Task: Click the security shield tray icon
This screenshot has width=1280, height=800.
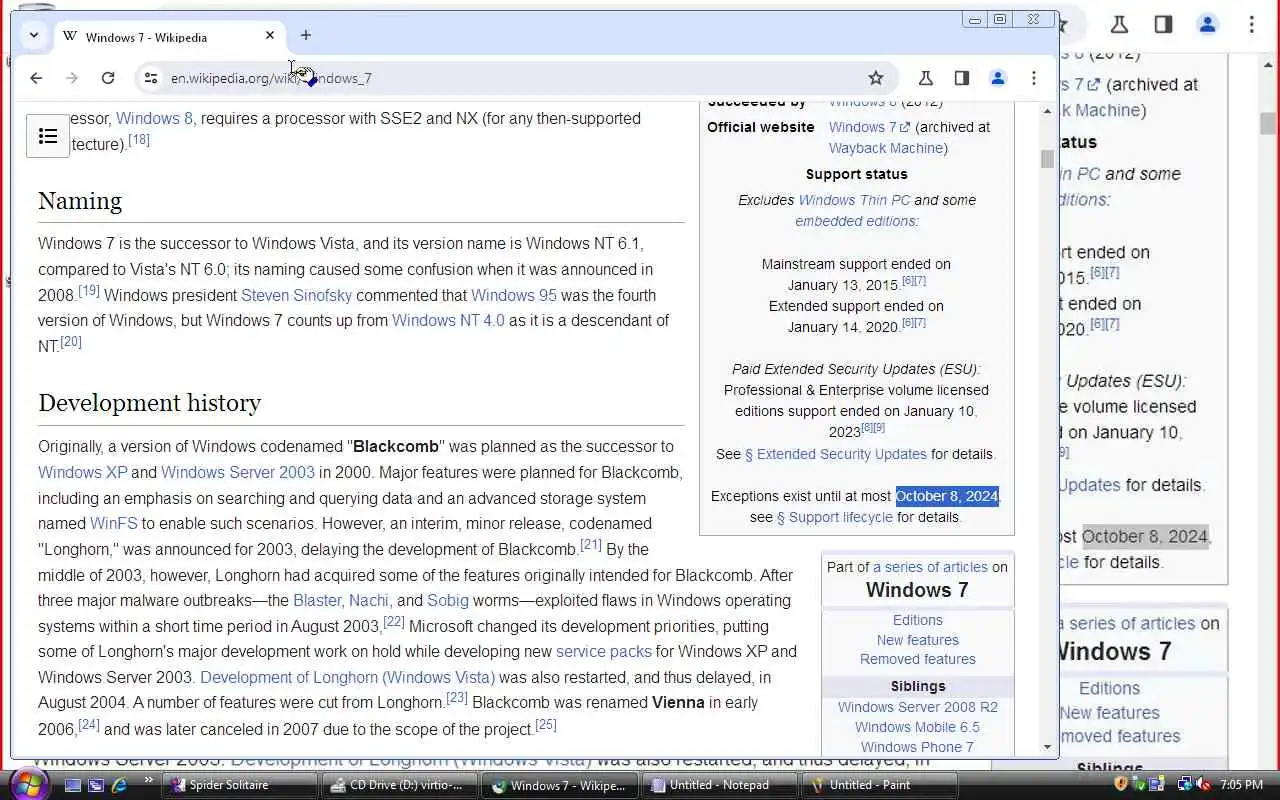Action: click(1121, 784)
